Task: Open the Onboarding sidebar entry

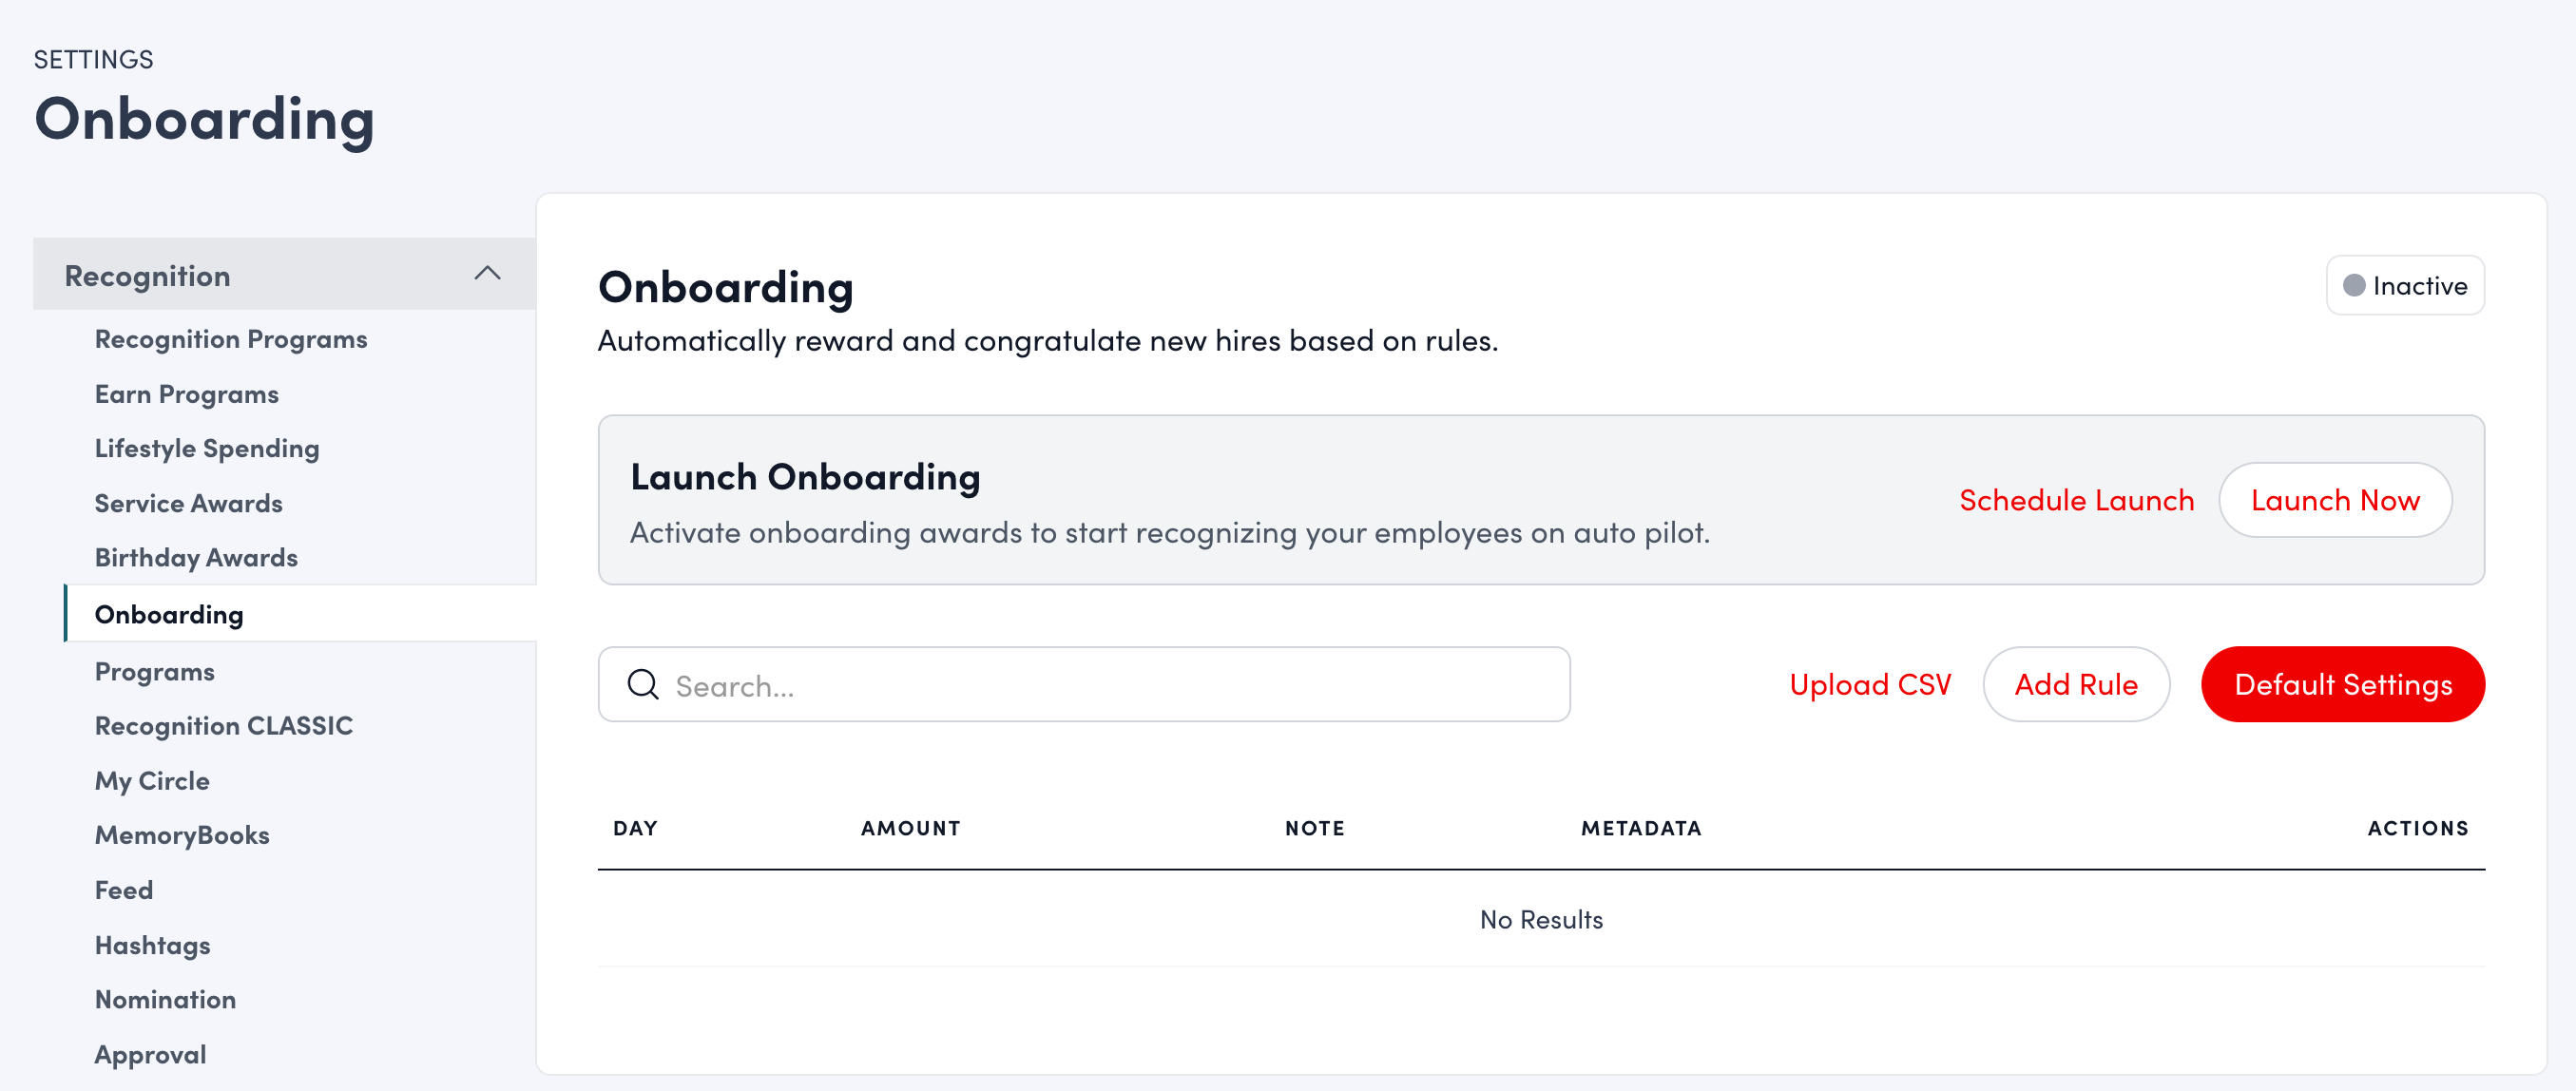Action: tap(169, 613)
